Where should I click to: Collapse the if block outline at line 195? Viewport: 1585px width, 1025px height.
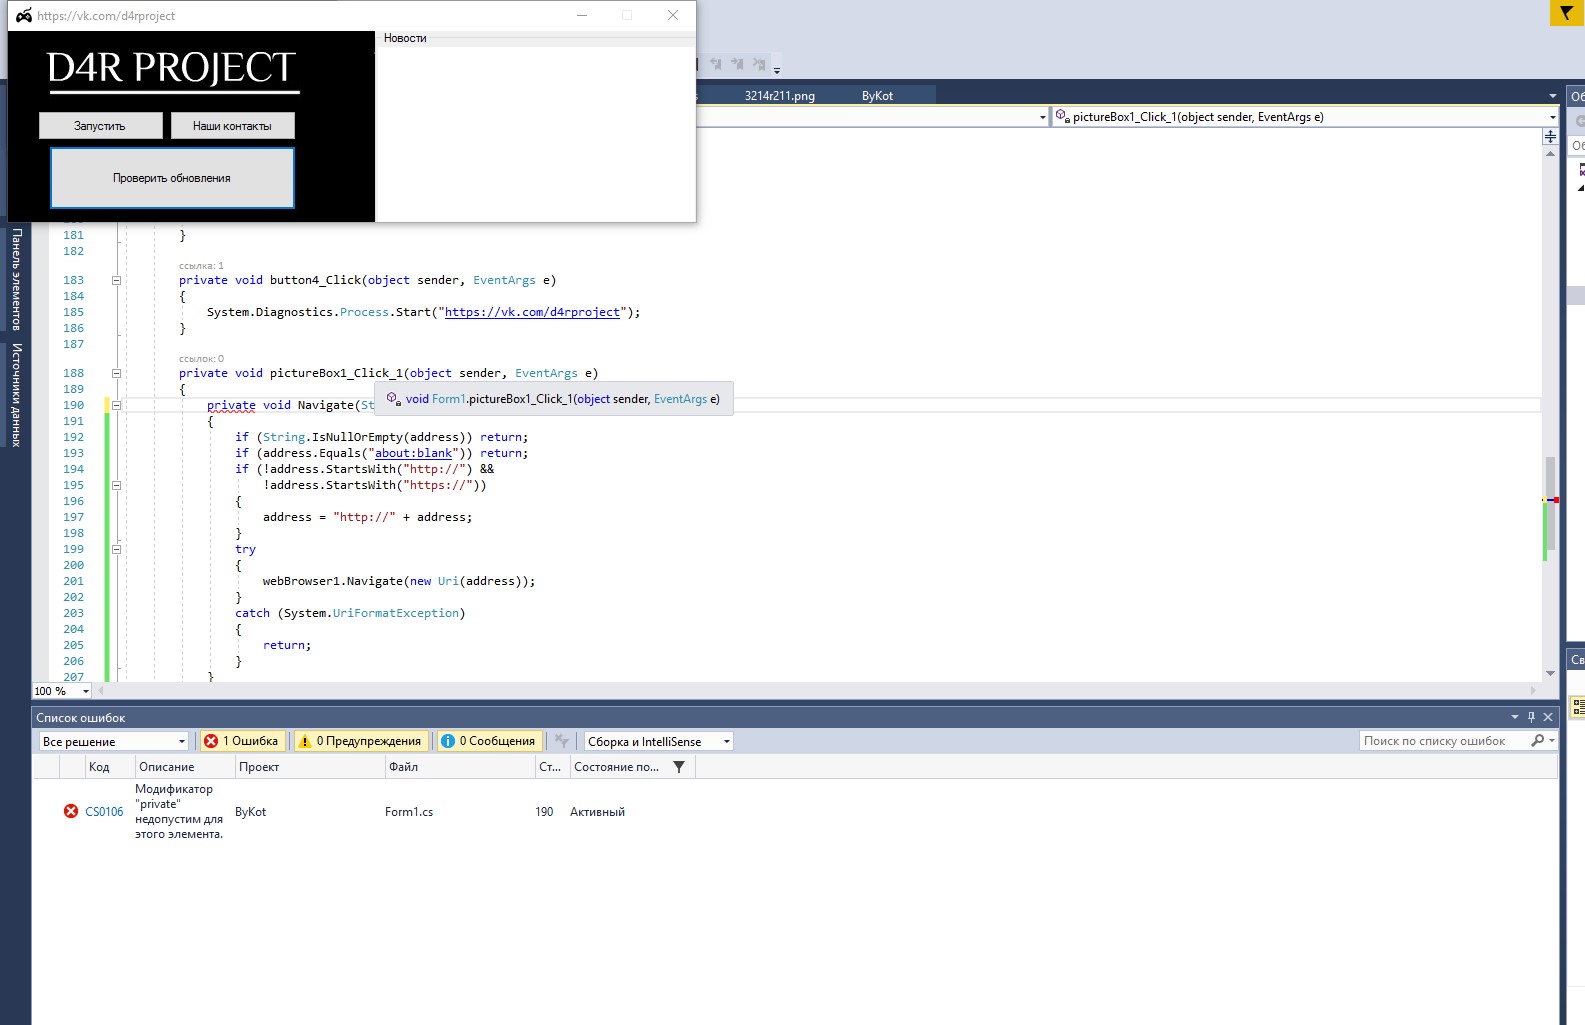coord(116,486)
